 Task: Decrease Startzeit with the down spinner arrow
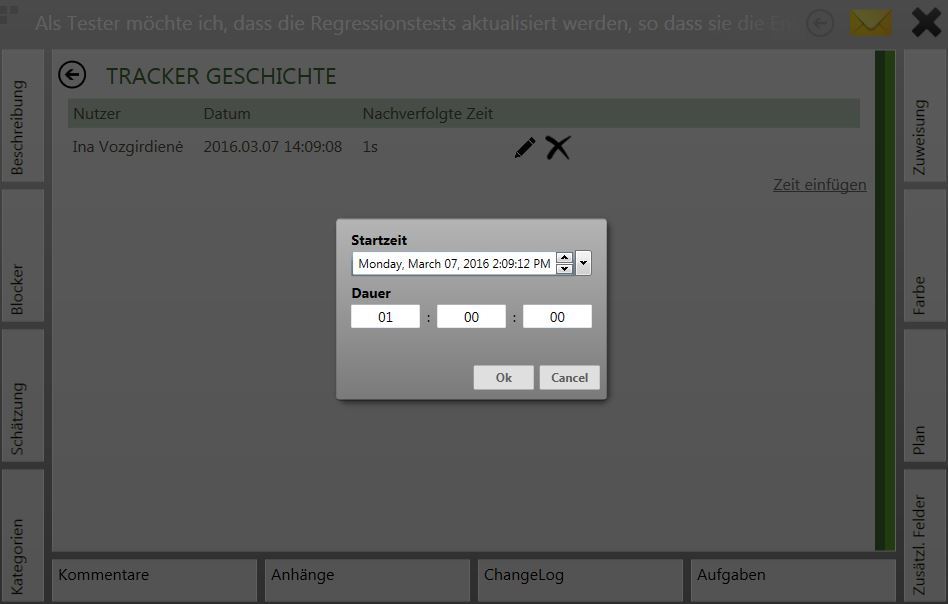click(x=564, y=269)
